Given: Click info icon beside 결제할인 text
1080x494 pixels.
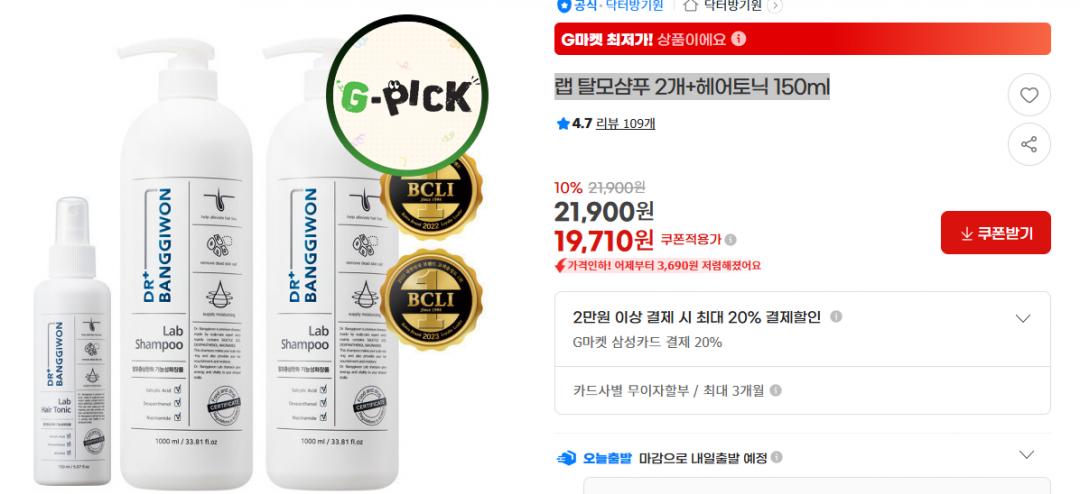Looking at the screenshot, I should 836,317.
